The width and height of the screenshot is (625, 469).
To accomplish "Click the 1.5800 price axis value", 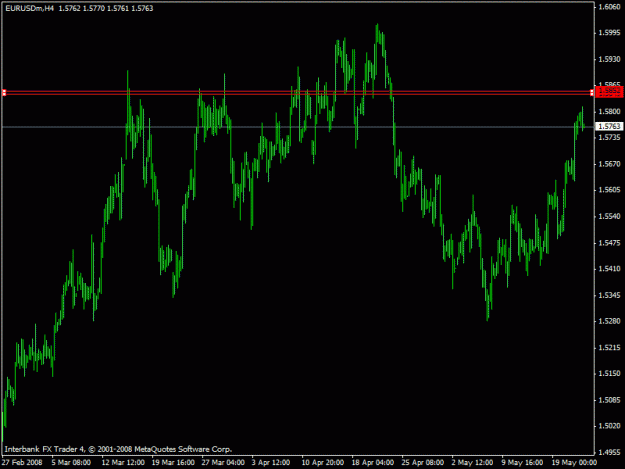I will pyautogui.click(x=609, y=112).
